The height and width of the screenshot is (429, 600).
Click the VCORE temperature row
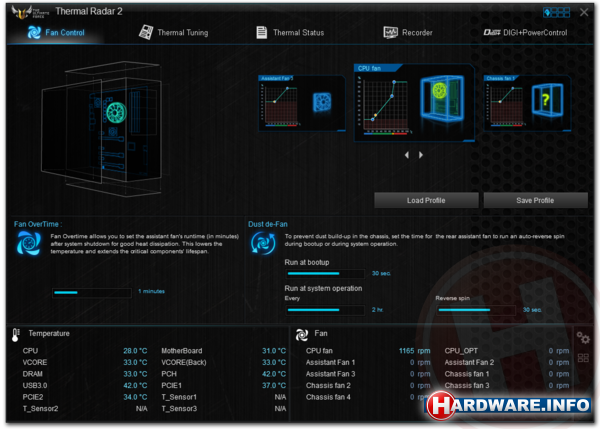(85, 362)
